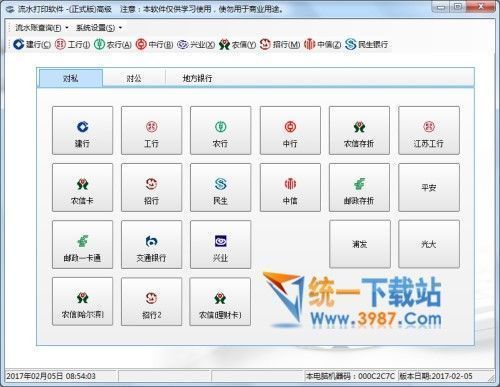This screenshot has height=387, width=500.
Task: Open the 建行 bank tile
Action: [82, 130]
